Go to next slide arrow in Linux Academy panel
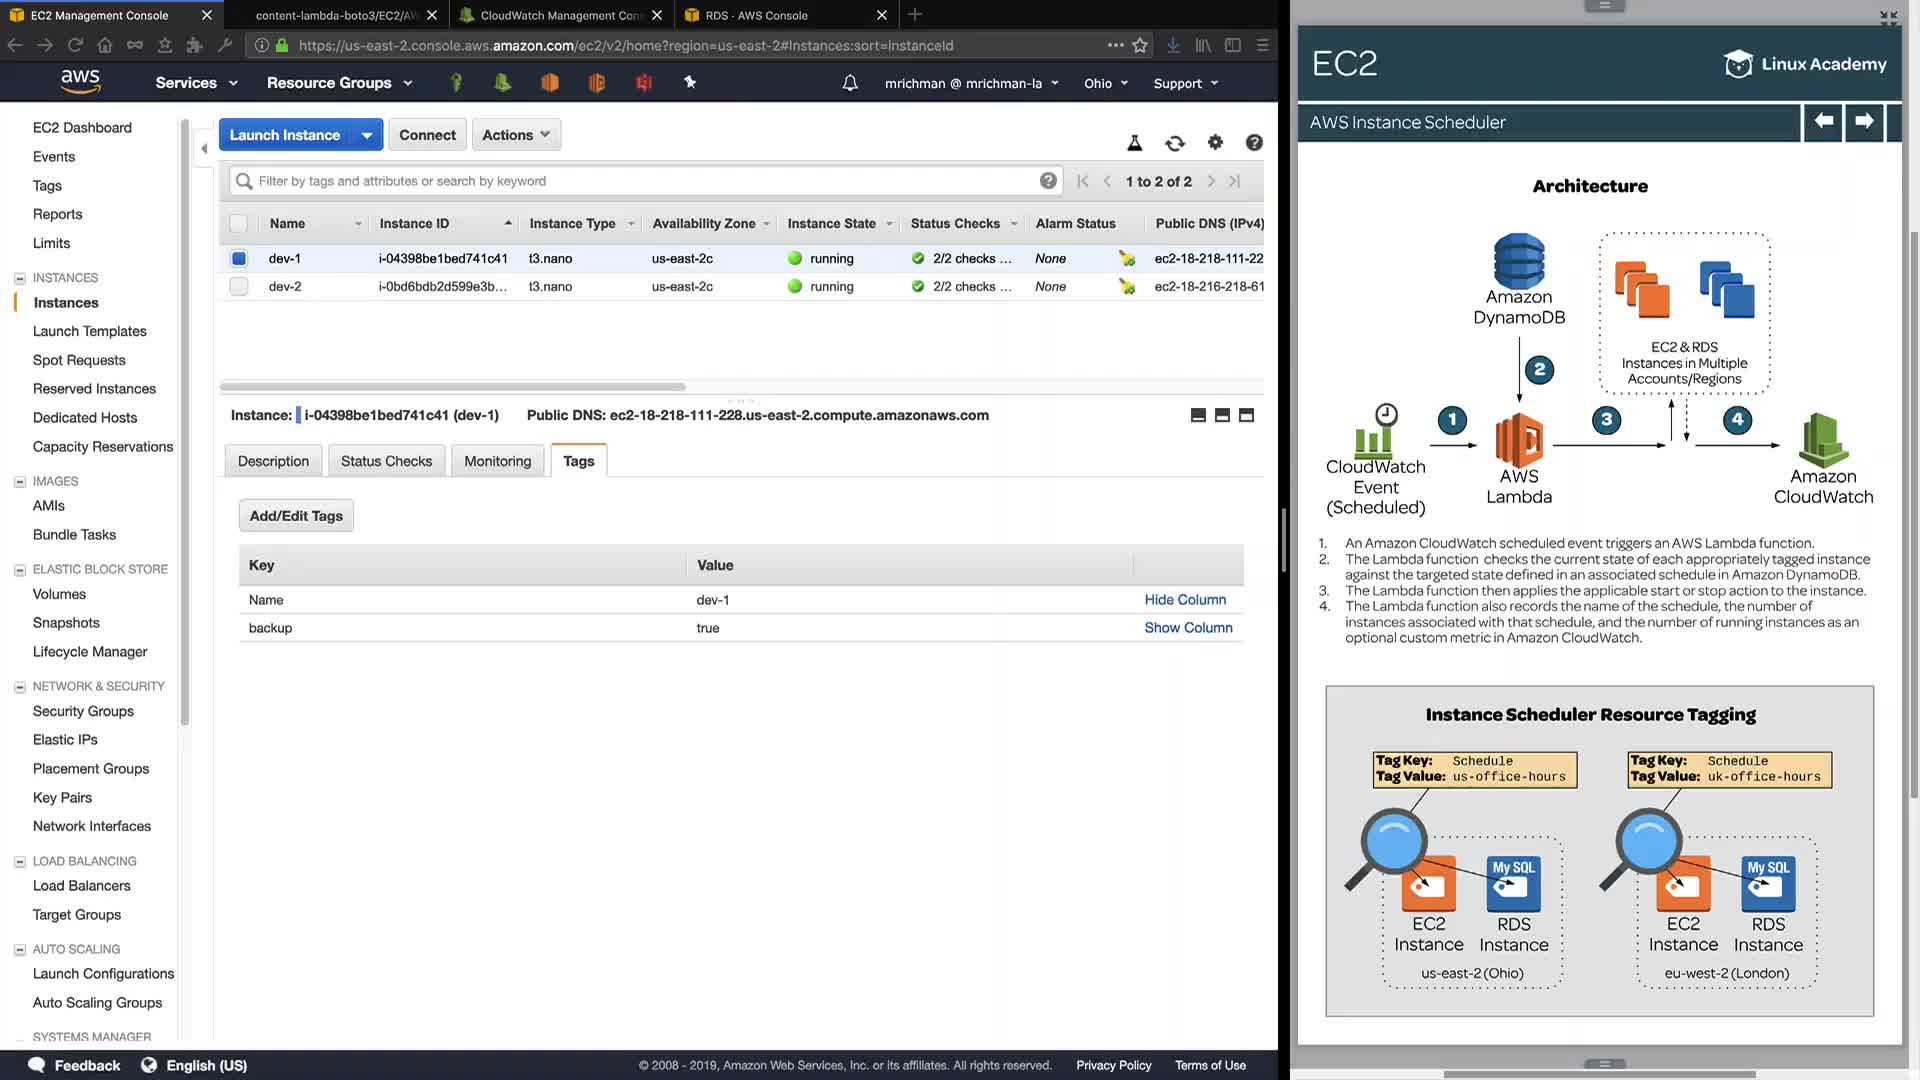1920x1080 pixels. [x=1864, y=121]
